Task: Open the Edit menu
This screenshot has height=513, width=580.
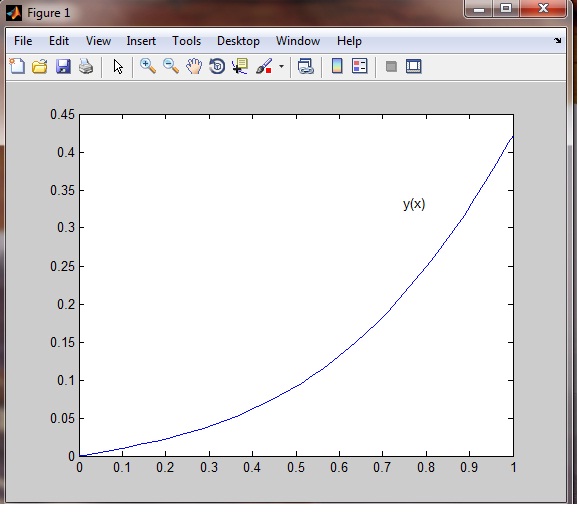Action: (x=59, y=41)
